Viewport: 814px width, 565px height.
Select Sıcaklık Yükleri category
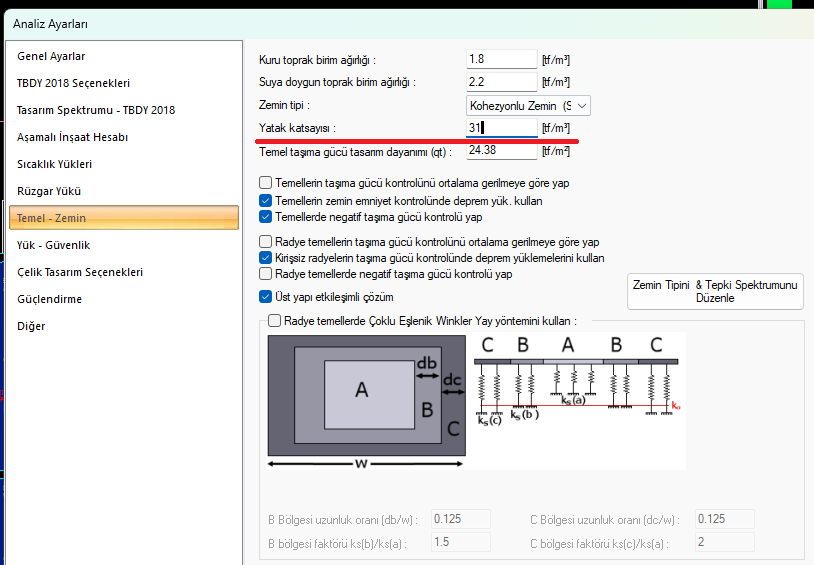click(54, 164)
